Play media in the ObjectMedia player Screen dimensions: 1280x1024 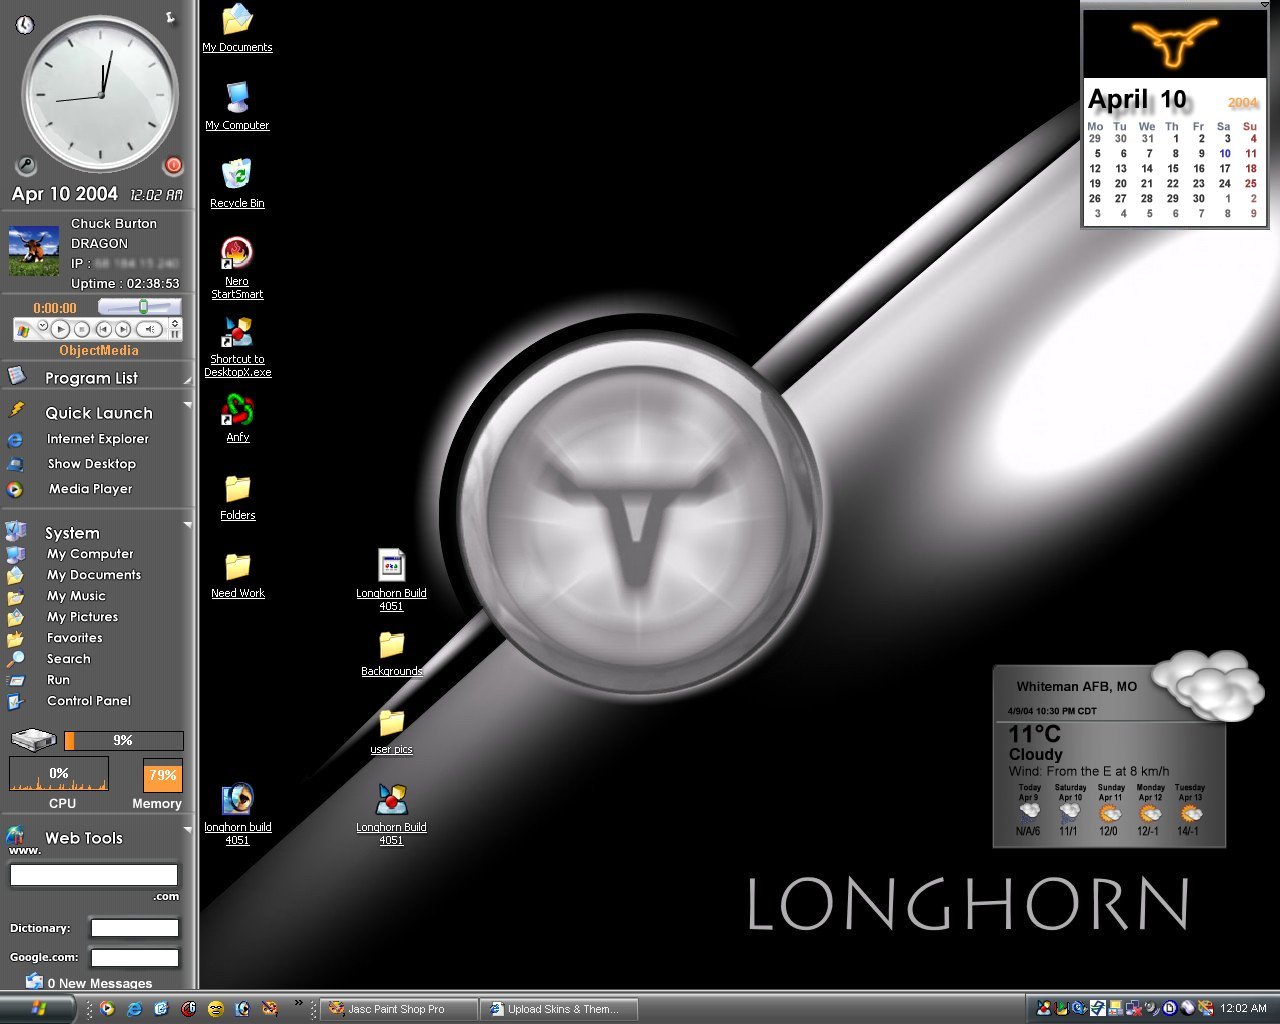point(60,329)
